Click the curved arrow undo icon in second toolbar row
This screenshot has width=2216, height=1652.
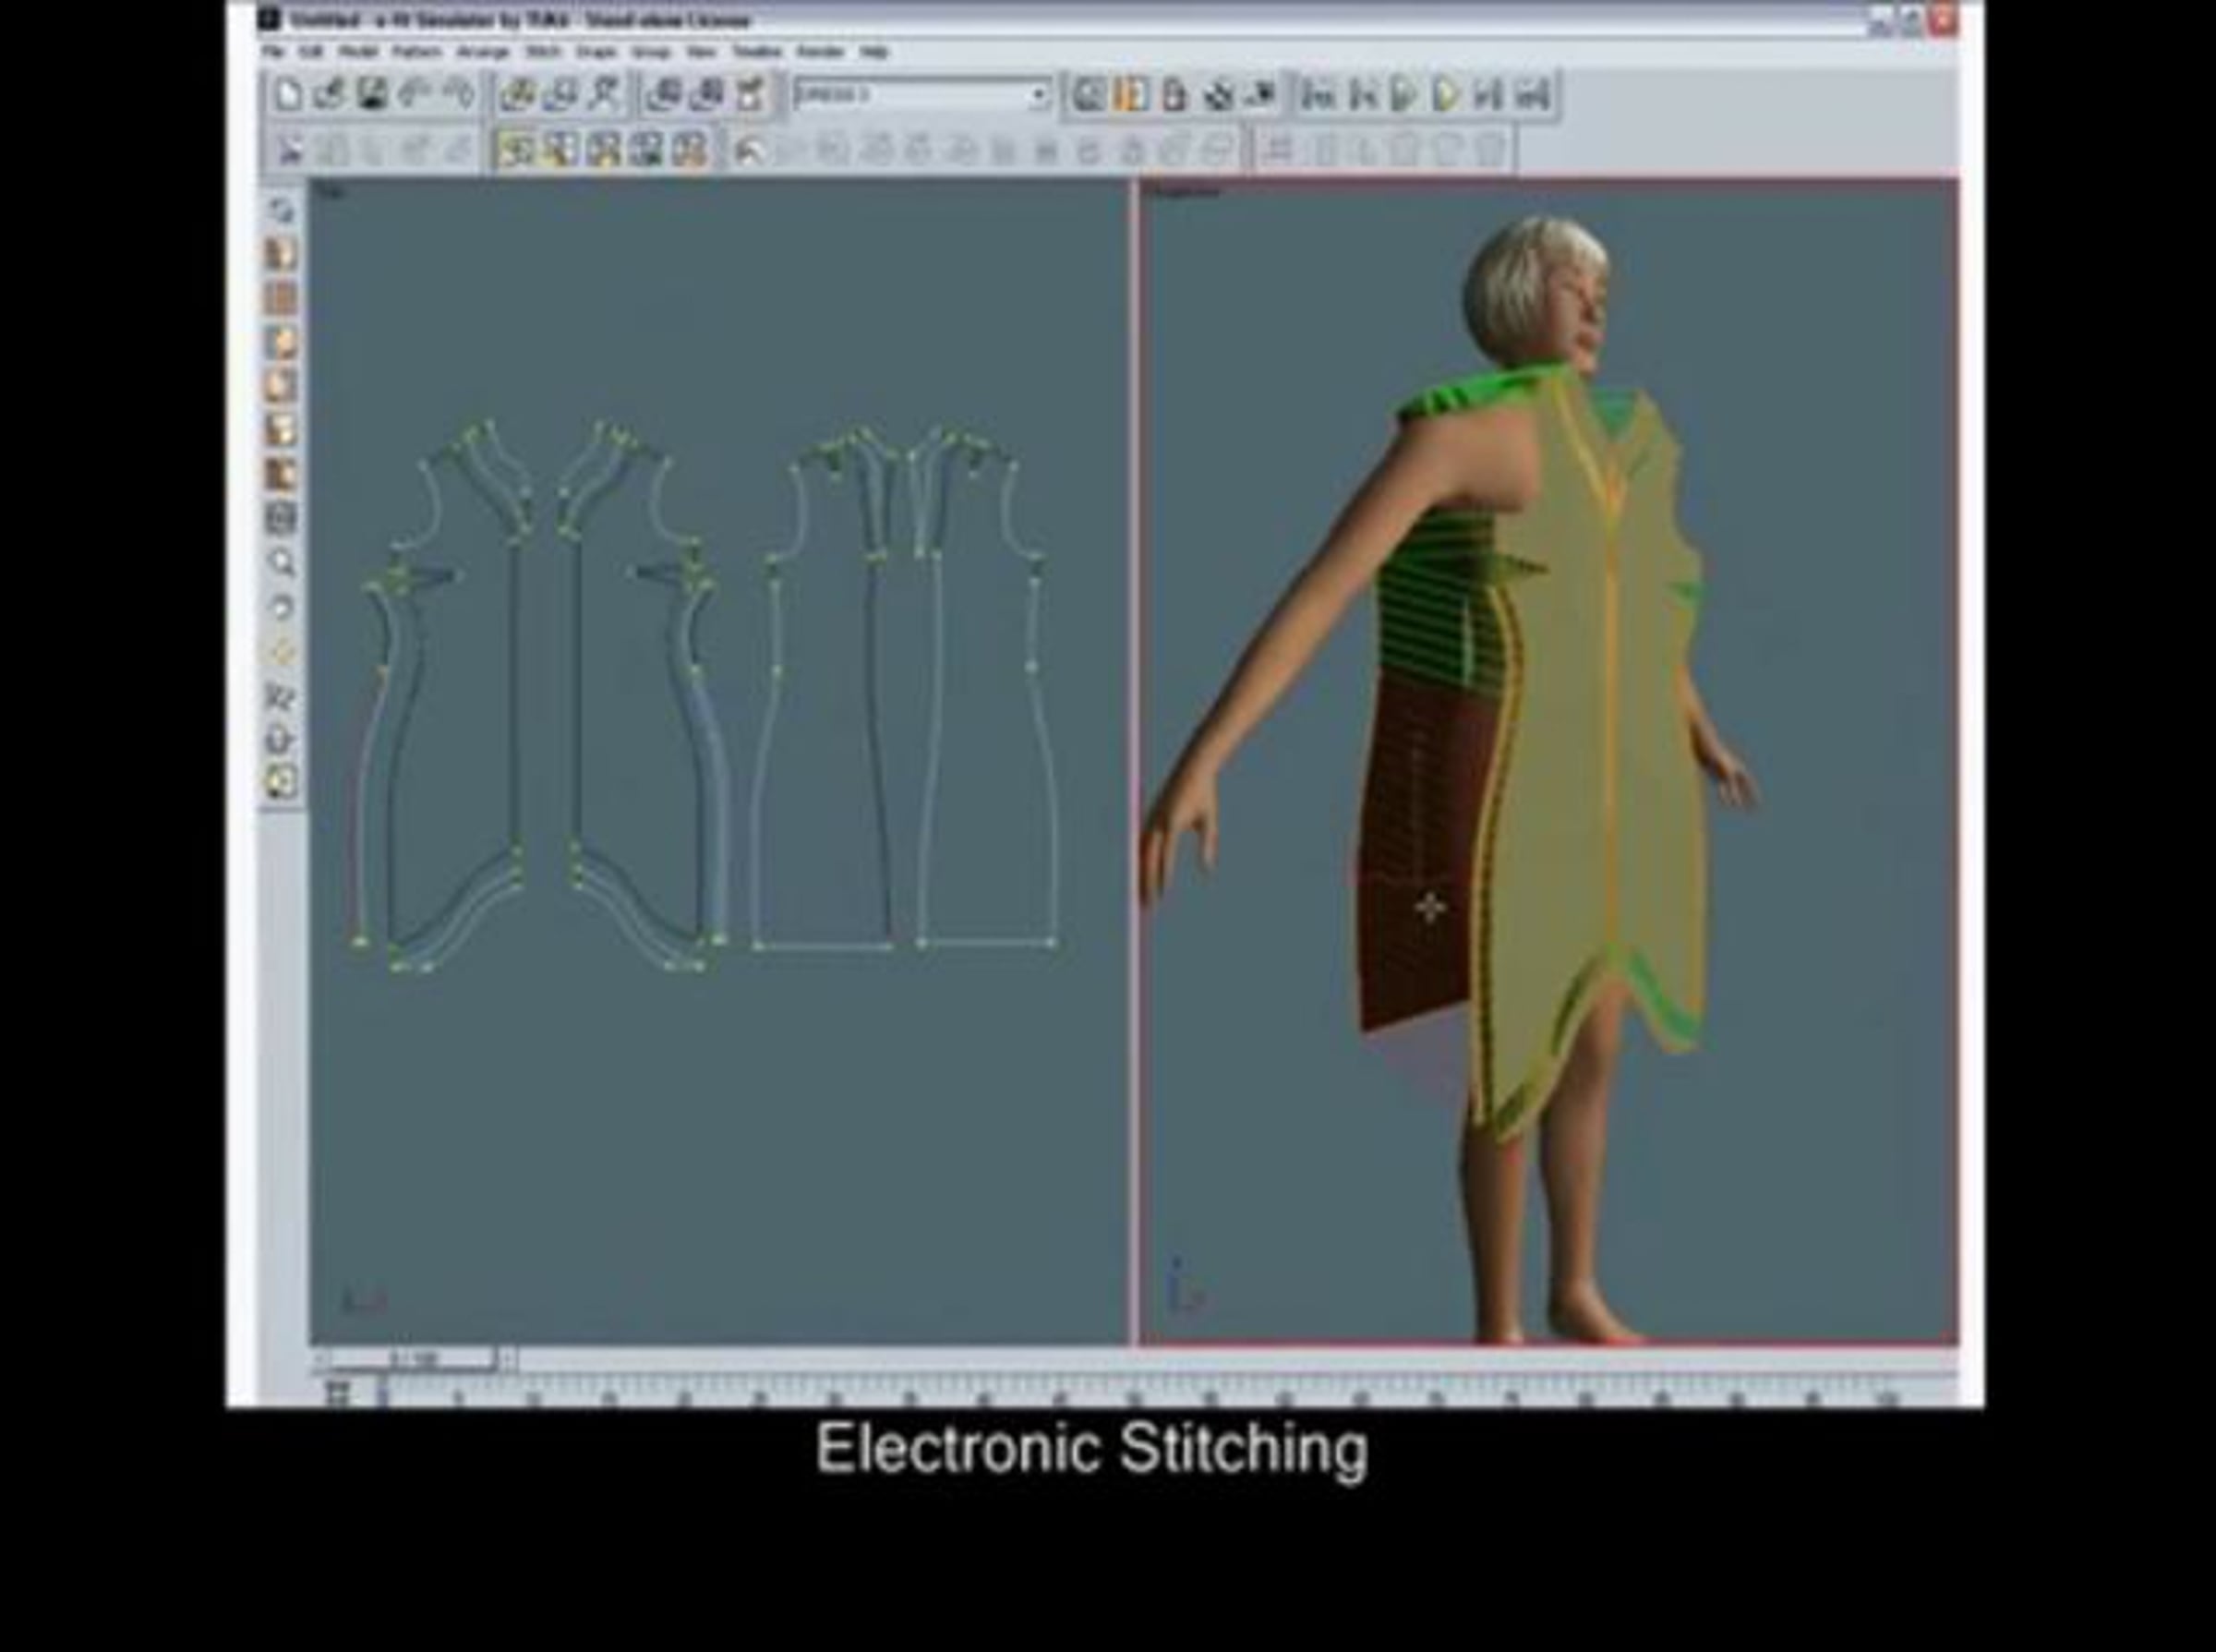pos(748,151)
